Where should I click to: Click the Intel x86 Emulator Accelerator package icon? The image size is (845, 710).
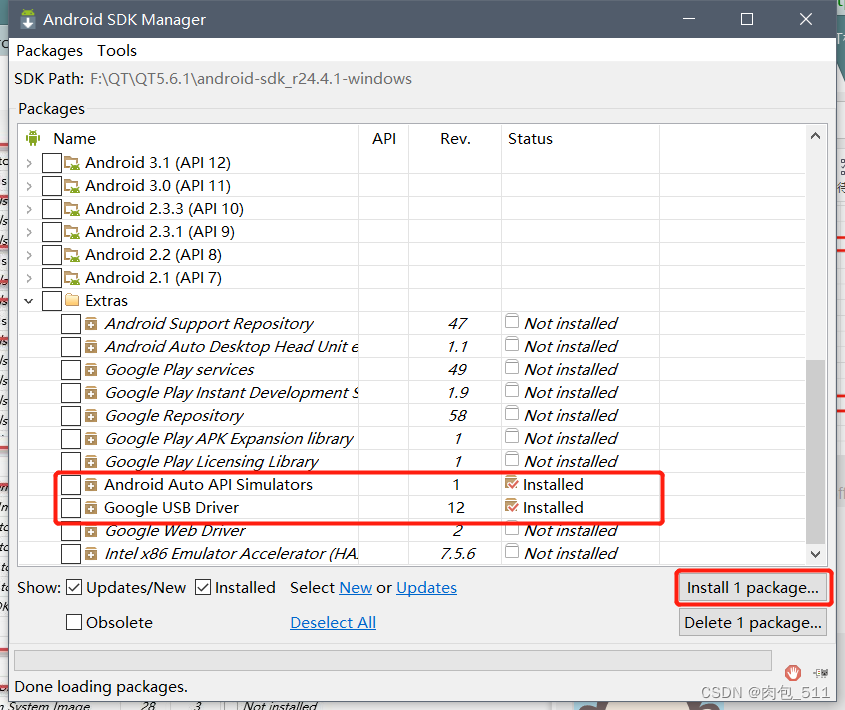click(x=91, y=554)
